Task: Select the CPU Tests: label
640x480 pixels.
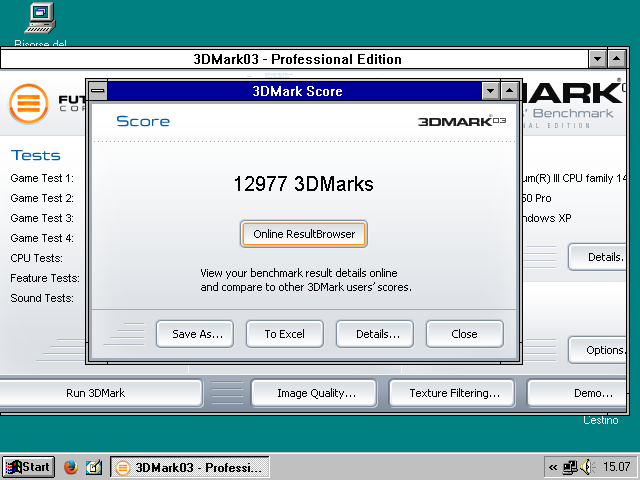Action: point(36,258)
